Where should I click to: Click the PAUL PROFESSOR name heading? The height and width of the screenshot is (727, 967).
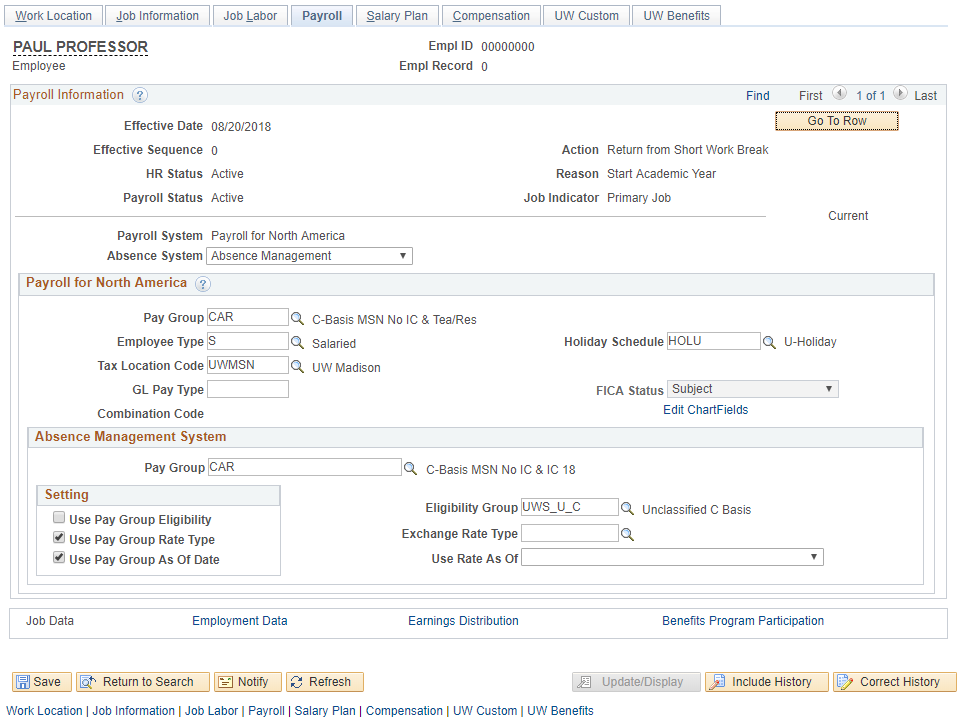80,47
